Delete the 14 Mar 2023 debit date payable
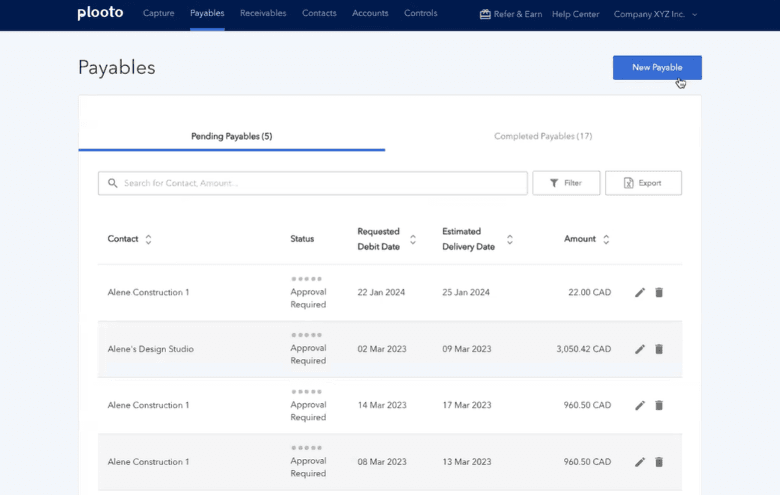 coord(659,406)
